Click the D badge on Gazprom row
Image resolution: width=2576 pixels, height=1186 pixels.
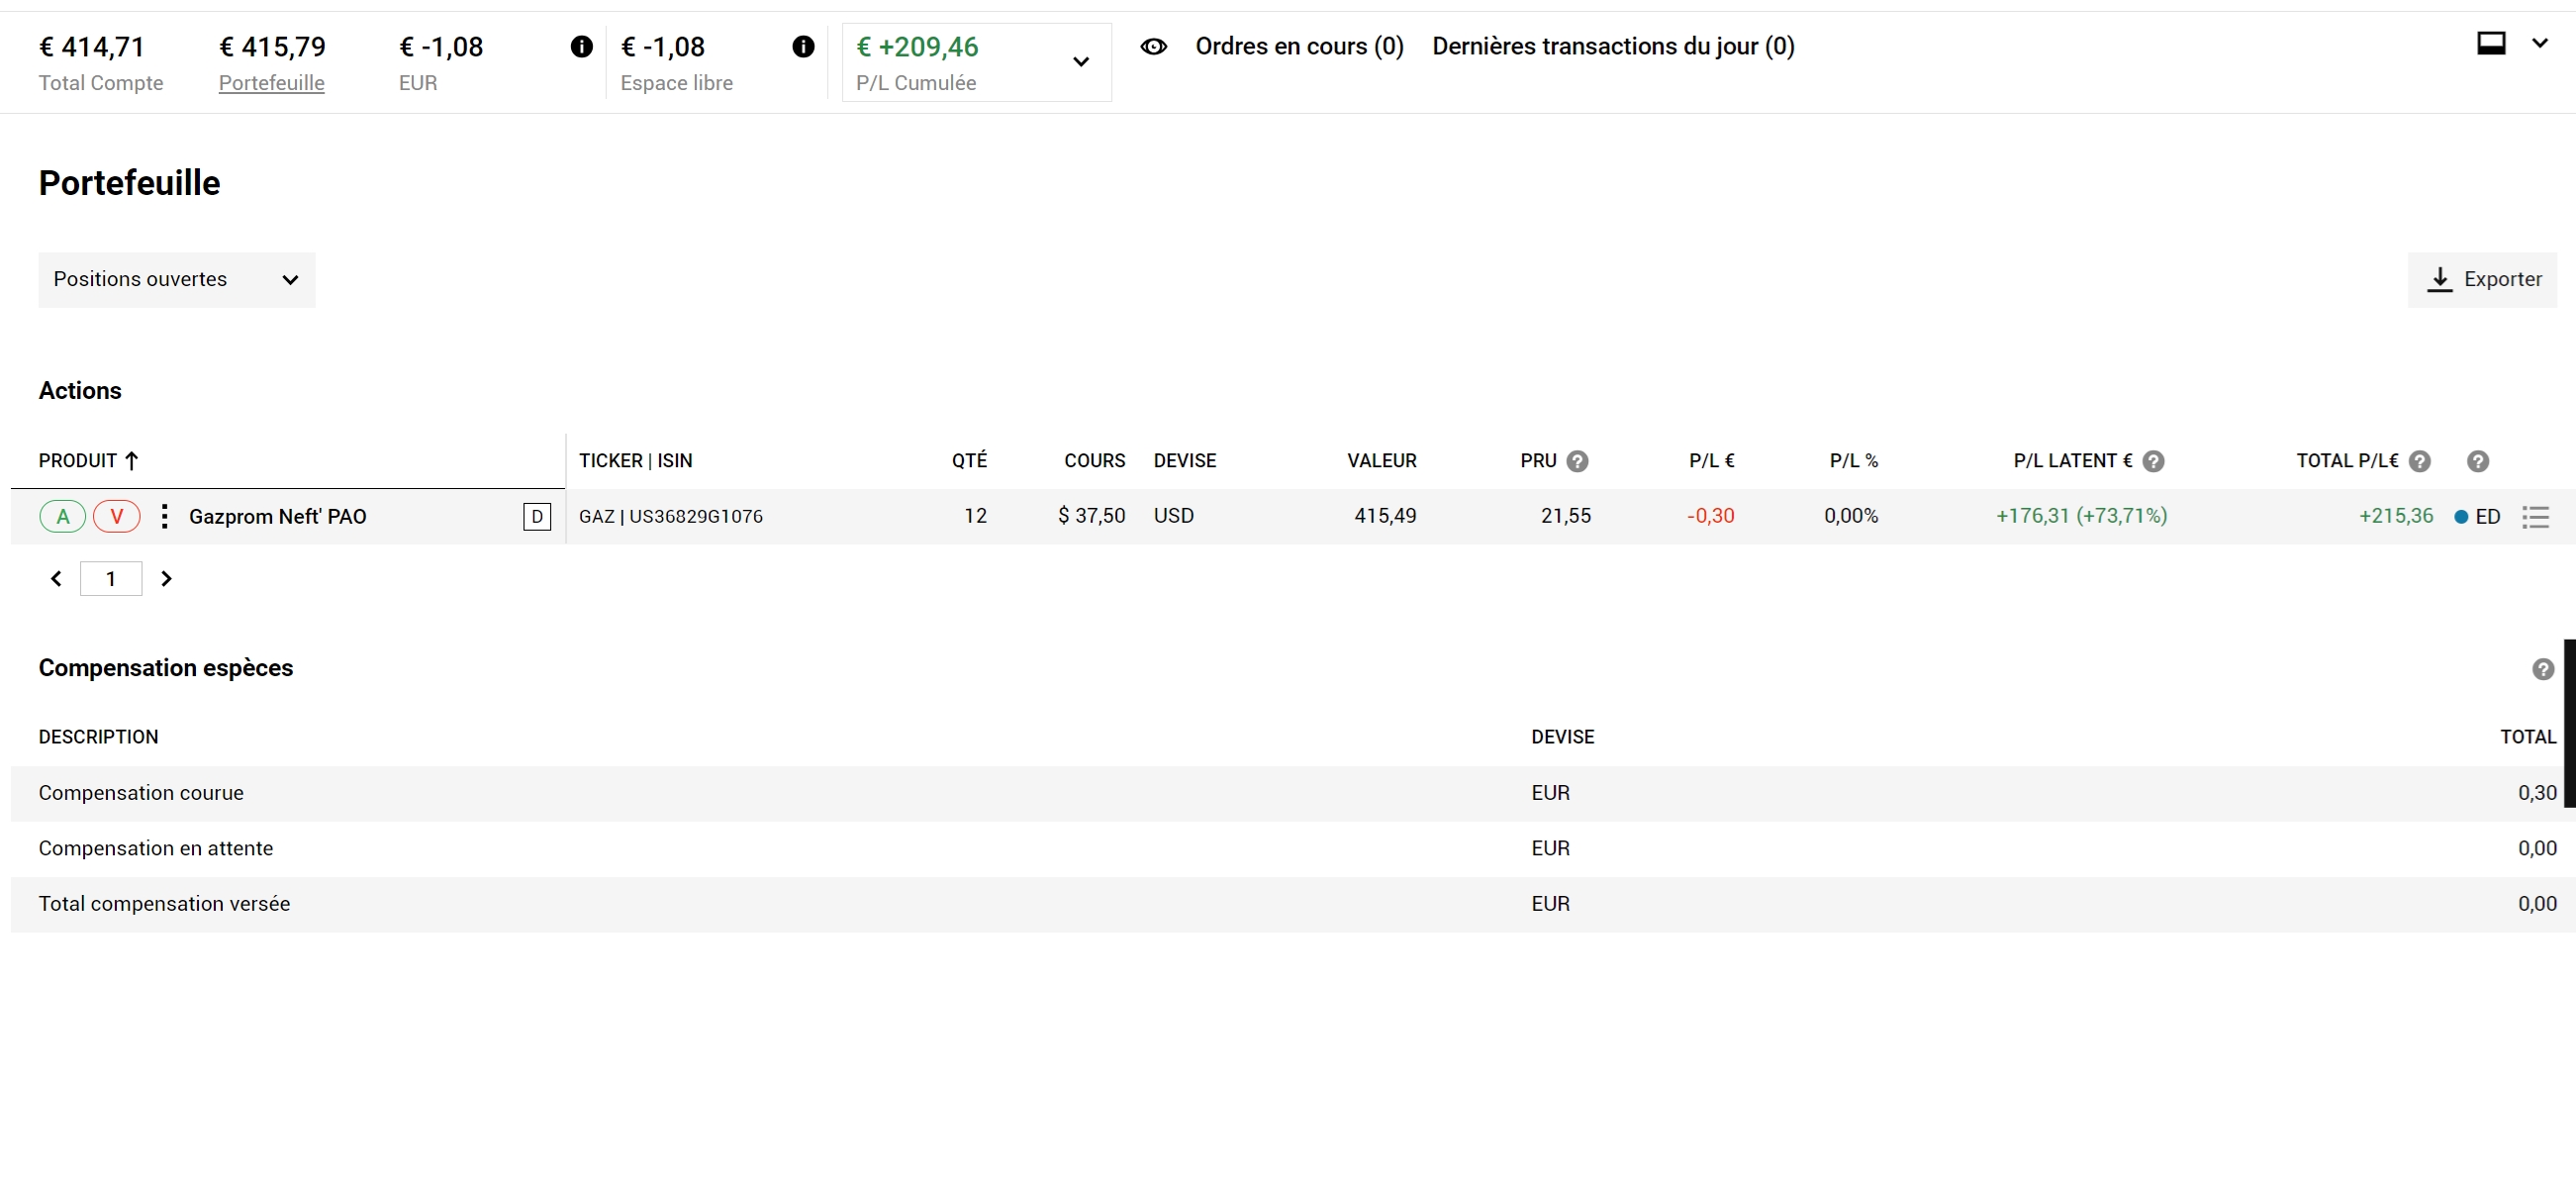coord(537,516)
